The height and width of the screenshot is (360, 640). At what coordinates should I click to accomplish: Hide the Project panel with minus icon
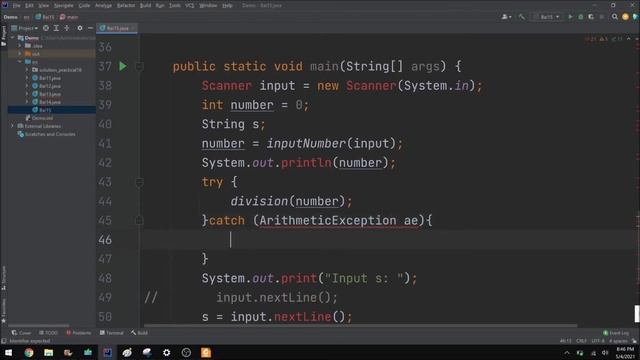coord(90,28)
